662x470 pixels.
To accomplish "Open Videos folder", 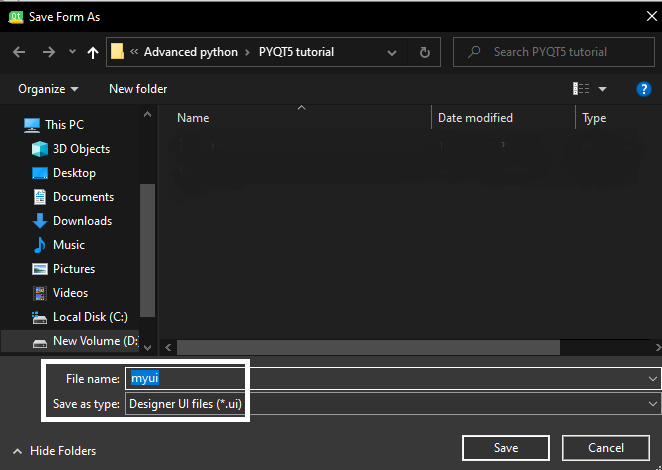I will pos(70,293).
